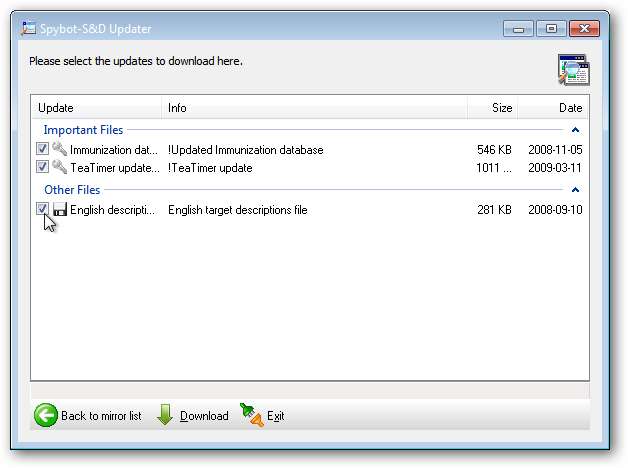Toggle the English descriptions file checkbox
This screenshot has height=468, width=628.
pos(42,209)
